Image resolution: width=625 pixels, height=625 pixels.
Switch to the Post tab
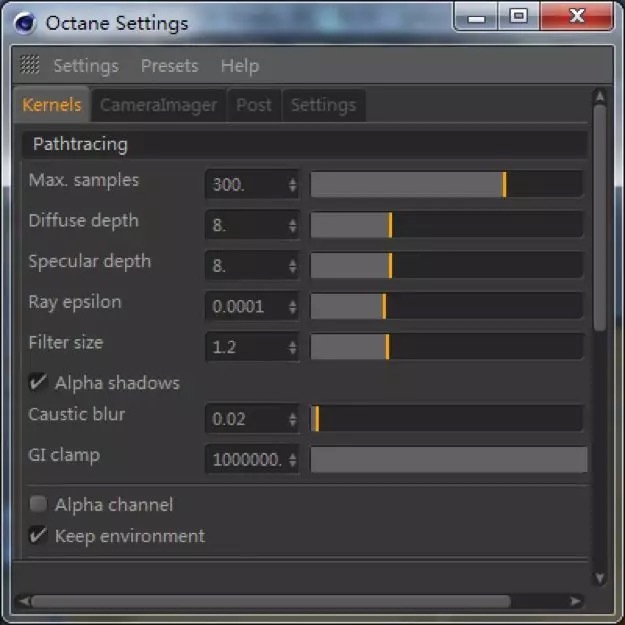[254, 105]
